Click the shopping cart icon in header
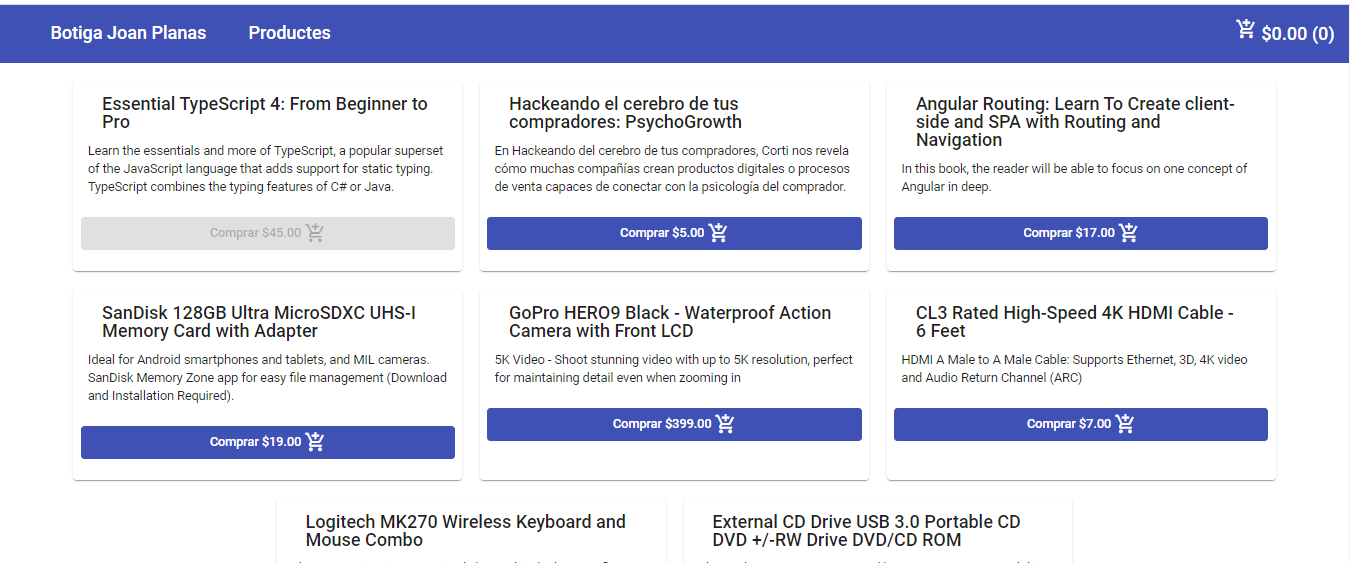The width and height of the screenshot is (1350, 563). point(1246,30)
